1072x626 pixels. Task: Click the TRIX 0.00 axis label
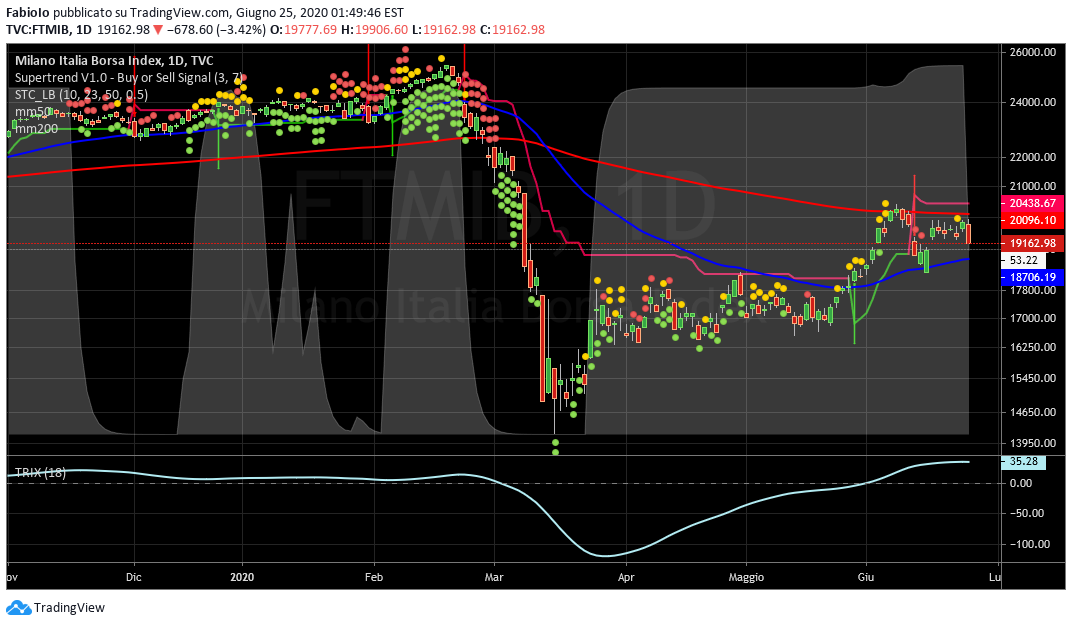click(x=1021, y=483)
